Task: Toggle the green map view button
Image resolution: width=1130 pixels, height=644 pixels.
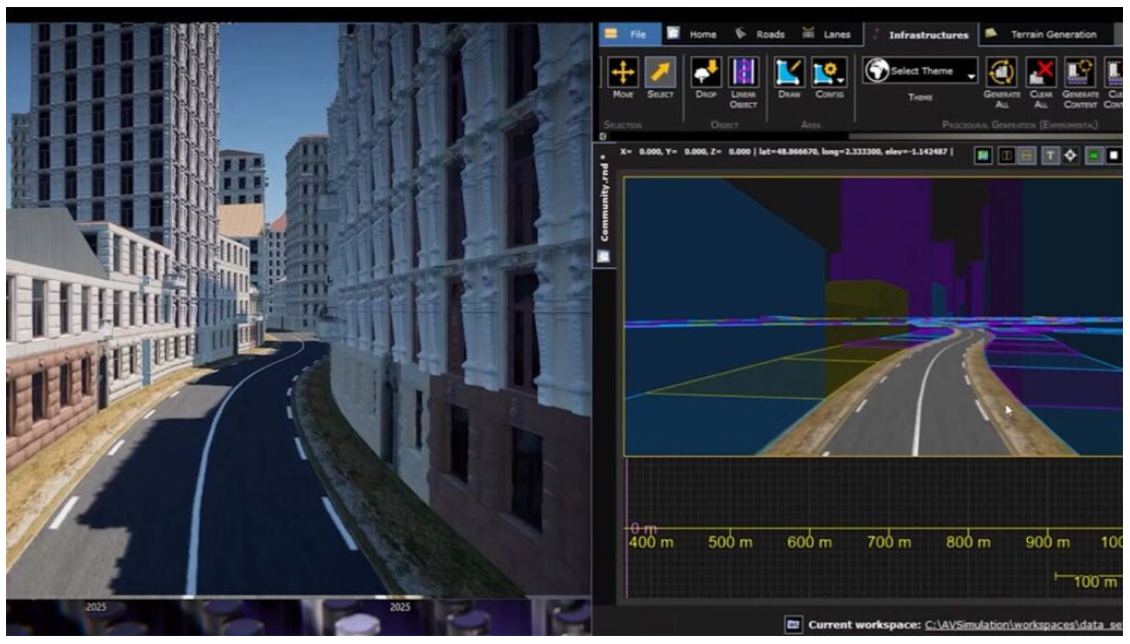Action: pos(983,155)
